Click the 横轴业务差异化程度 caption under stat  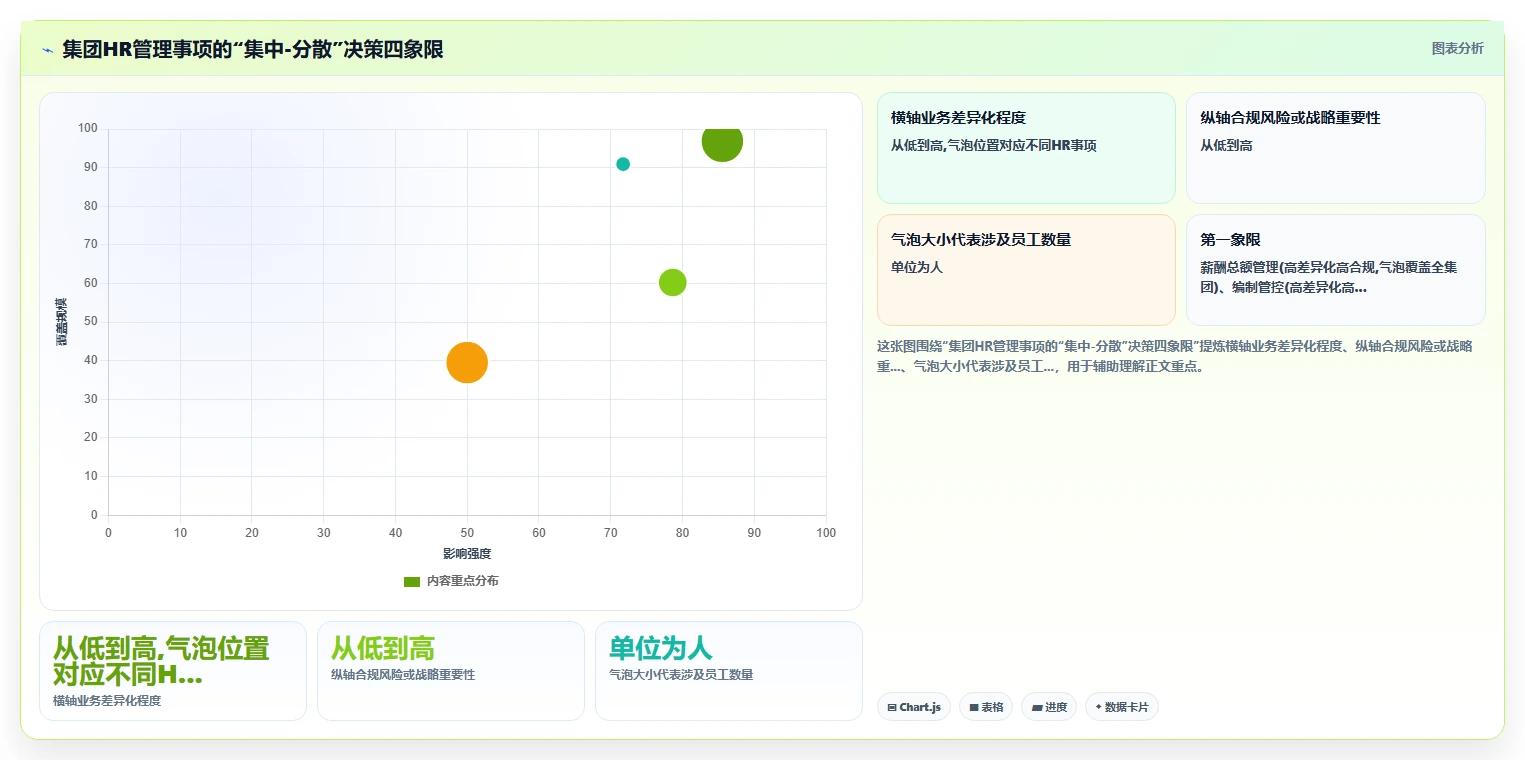click(x=107, y=701)
